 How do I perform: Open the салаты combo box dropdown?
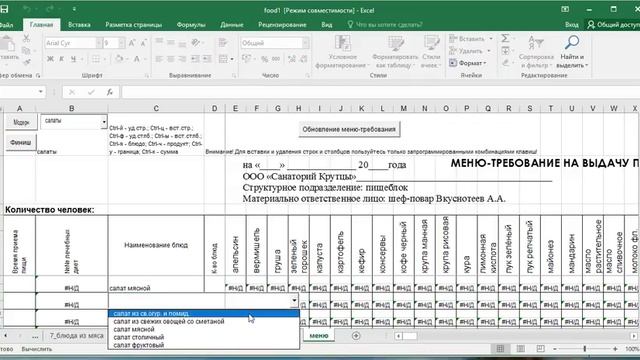(x=104, y=122)
